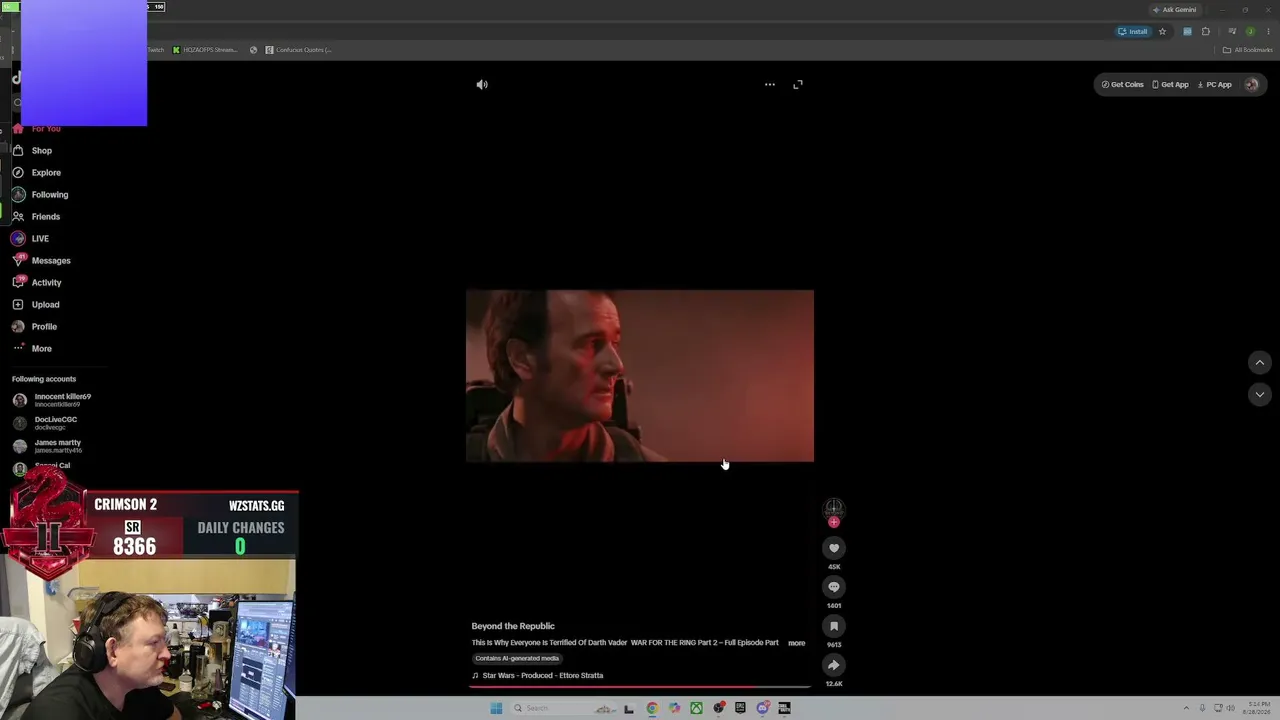Bookmark this page with the star icon
Screen dimensions: 1280x720
(1162, 32)
